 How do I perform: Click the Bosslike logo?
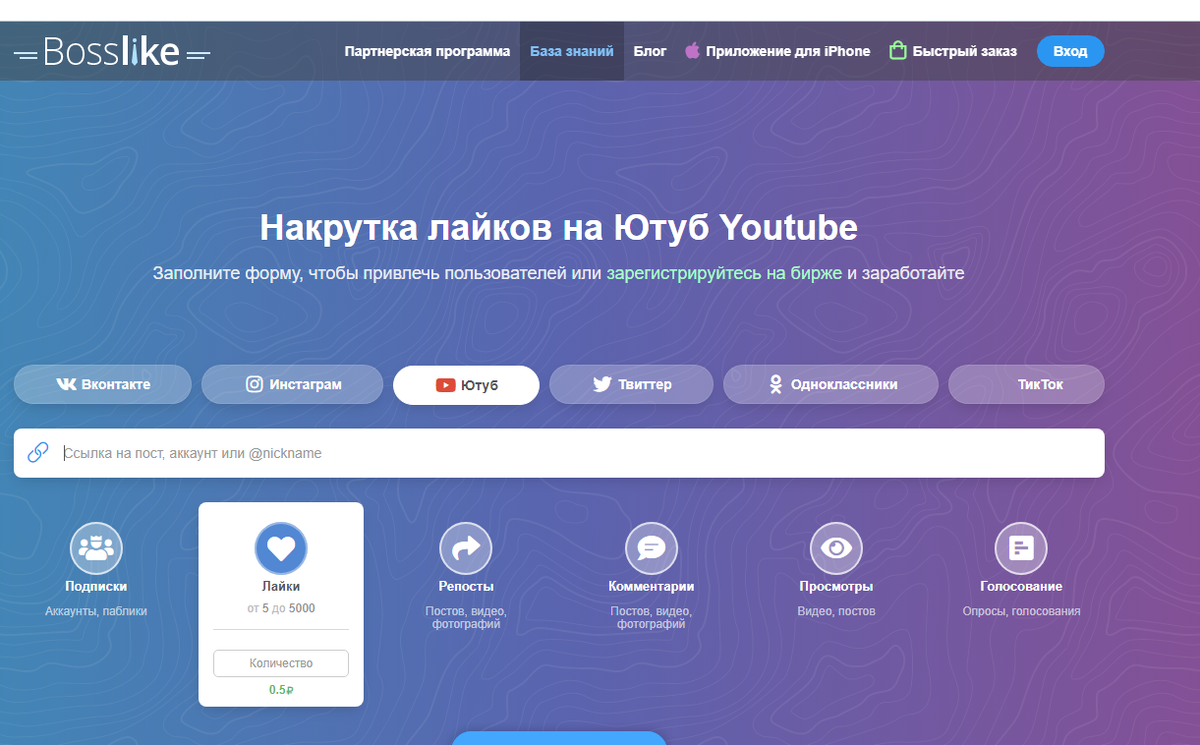click(113, 51)
